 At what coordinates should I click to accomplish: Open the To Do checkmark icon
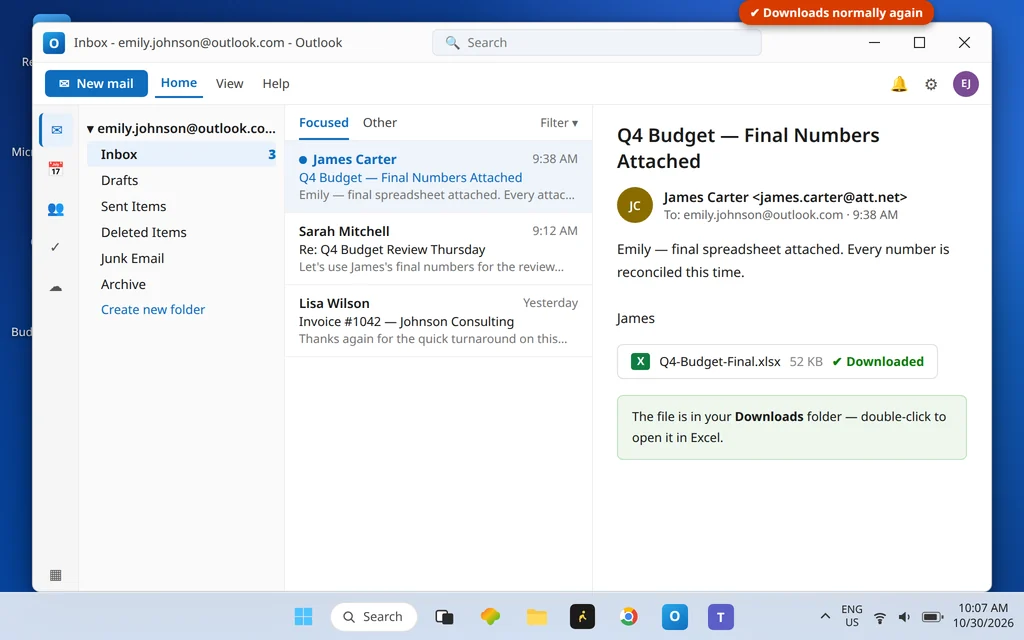click(x=56, y=247)
